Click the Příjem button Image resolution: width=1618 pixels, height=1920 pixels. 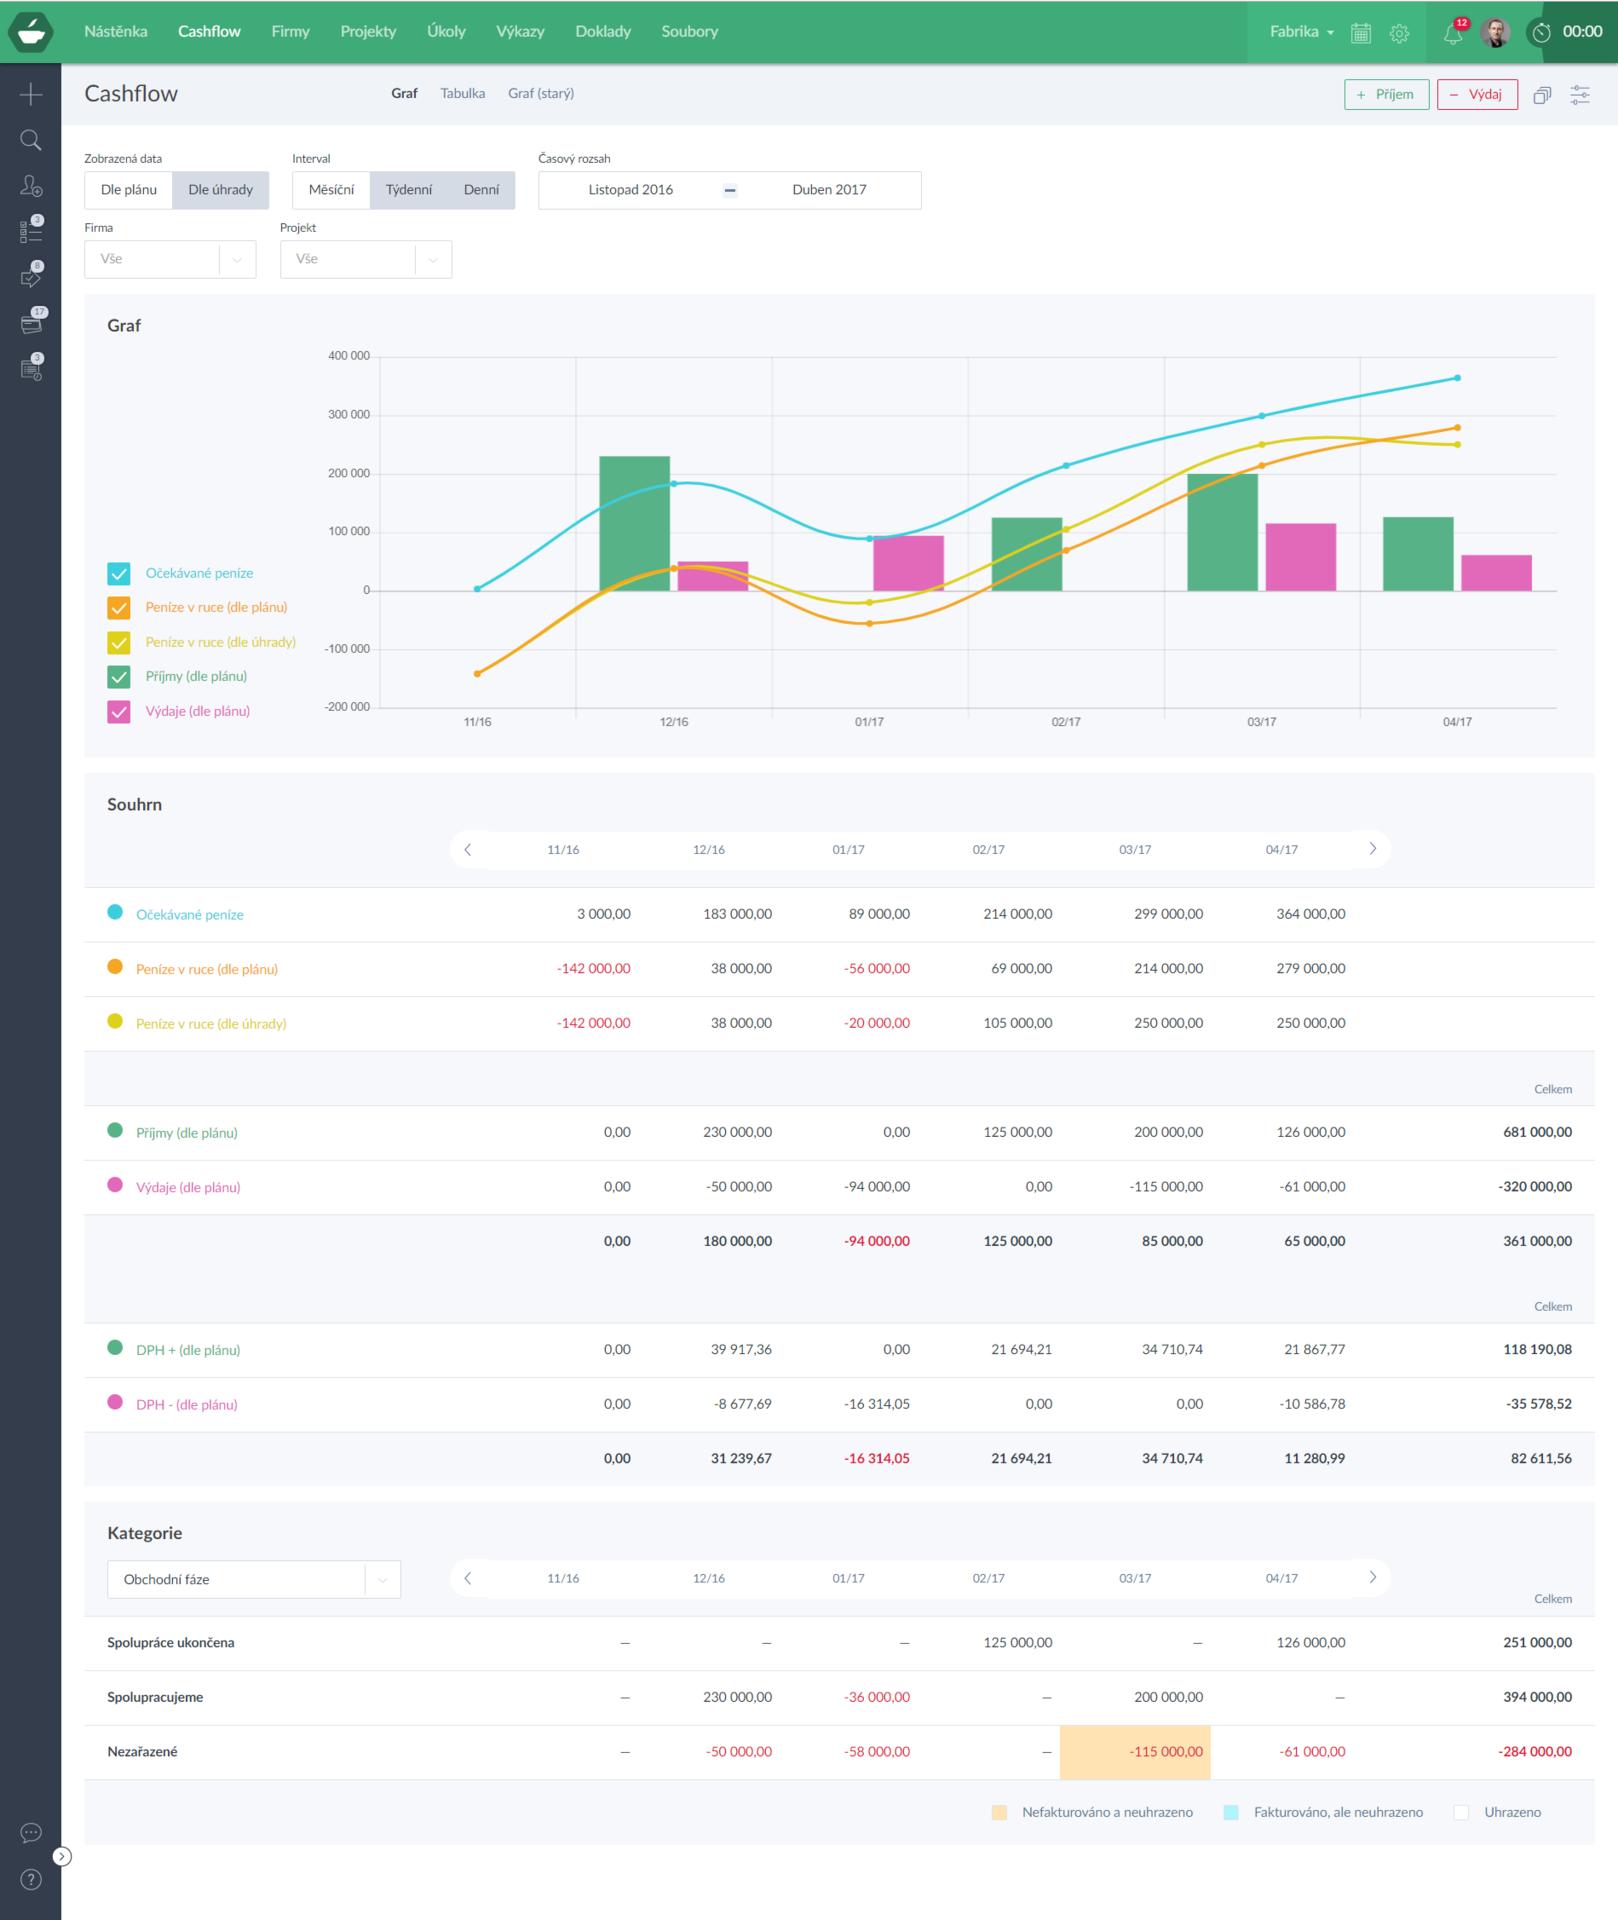[x=1386, y=95]
